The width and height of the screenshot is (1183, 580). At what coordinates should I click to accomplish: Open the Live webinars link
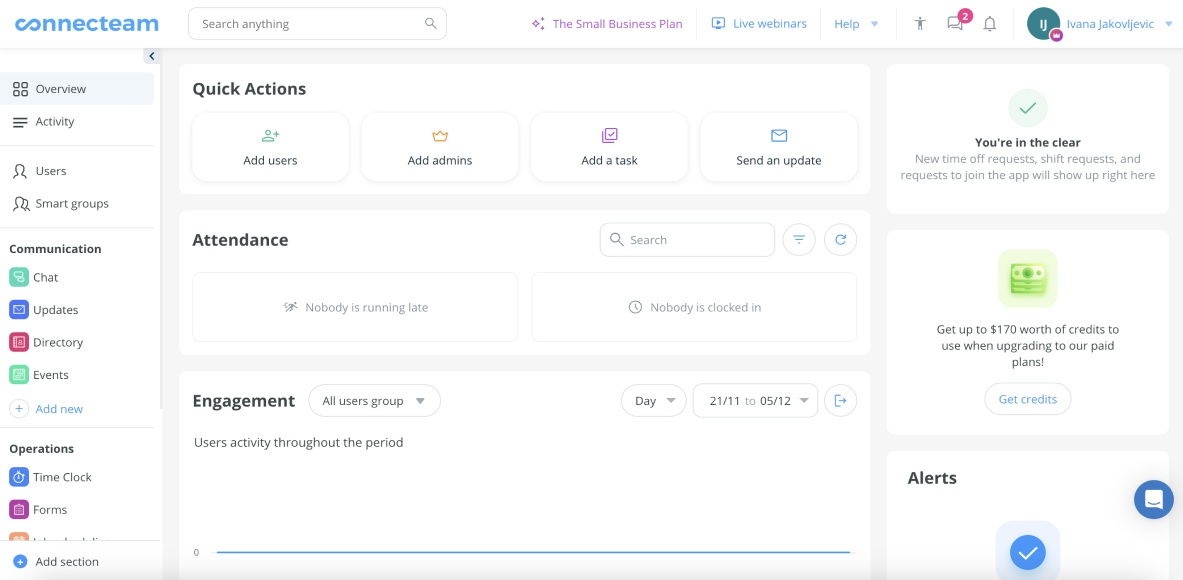coord(770,23)
